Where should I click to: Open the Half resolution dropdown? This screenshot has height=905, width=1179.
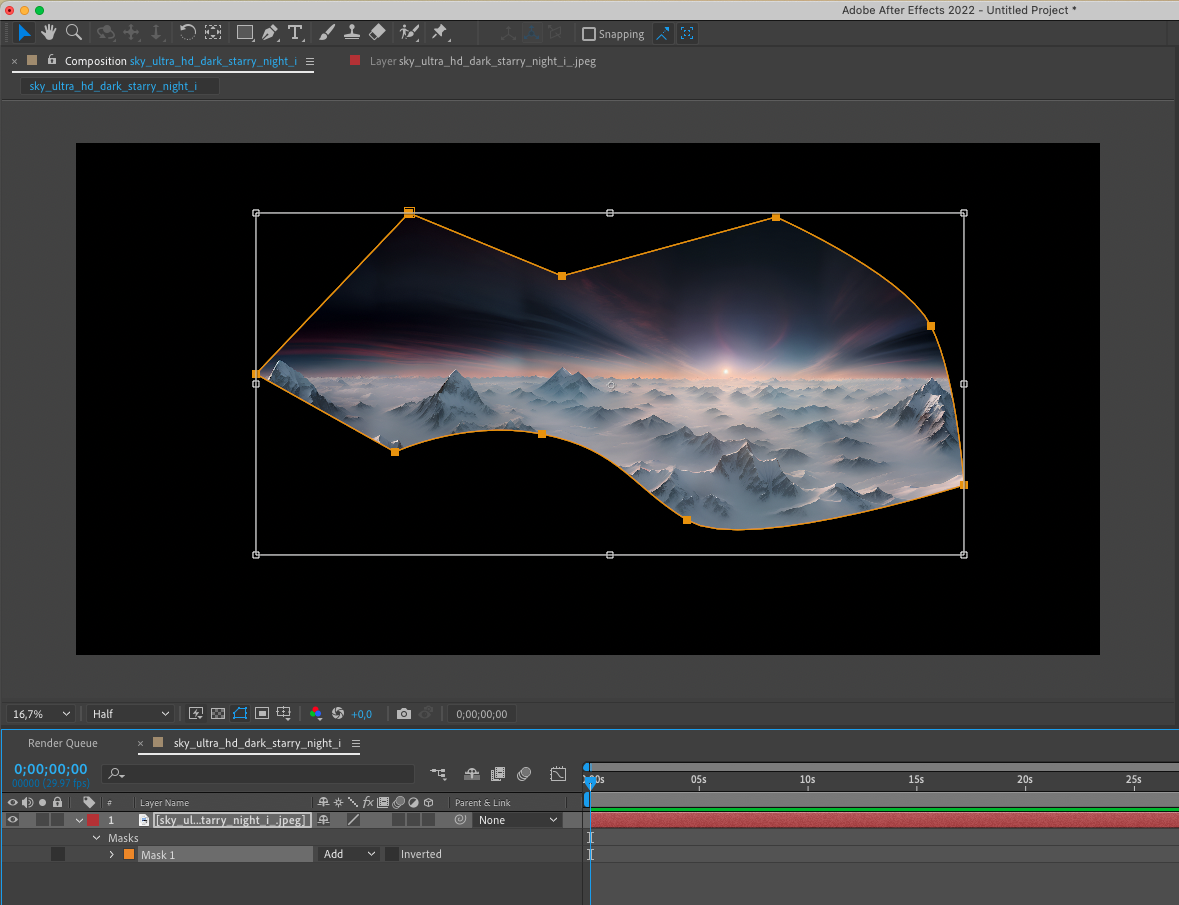click(x=130, y=714)
